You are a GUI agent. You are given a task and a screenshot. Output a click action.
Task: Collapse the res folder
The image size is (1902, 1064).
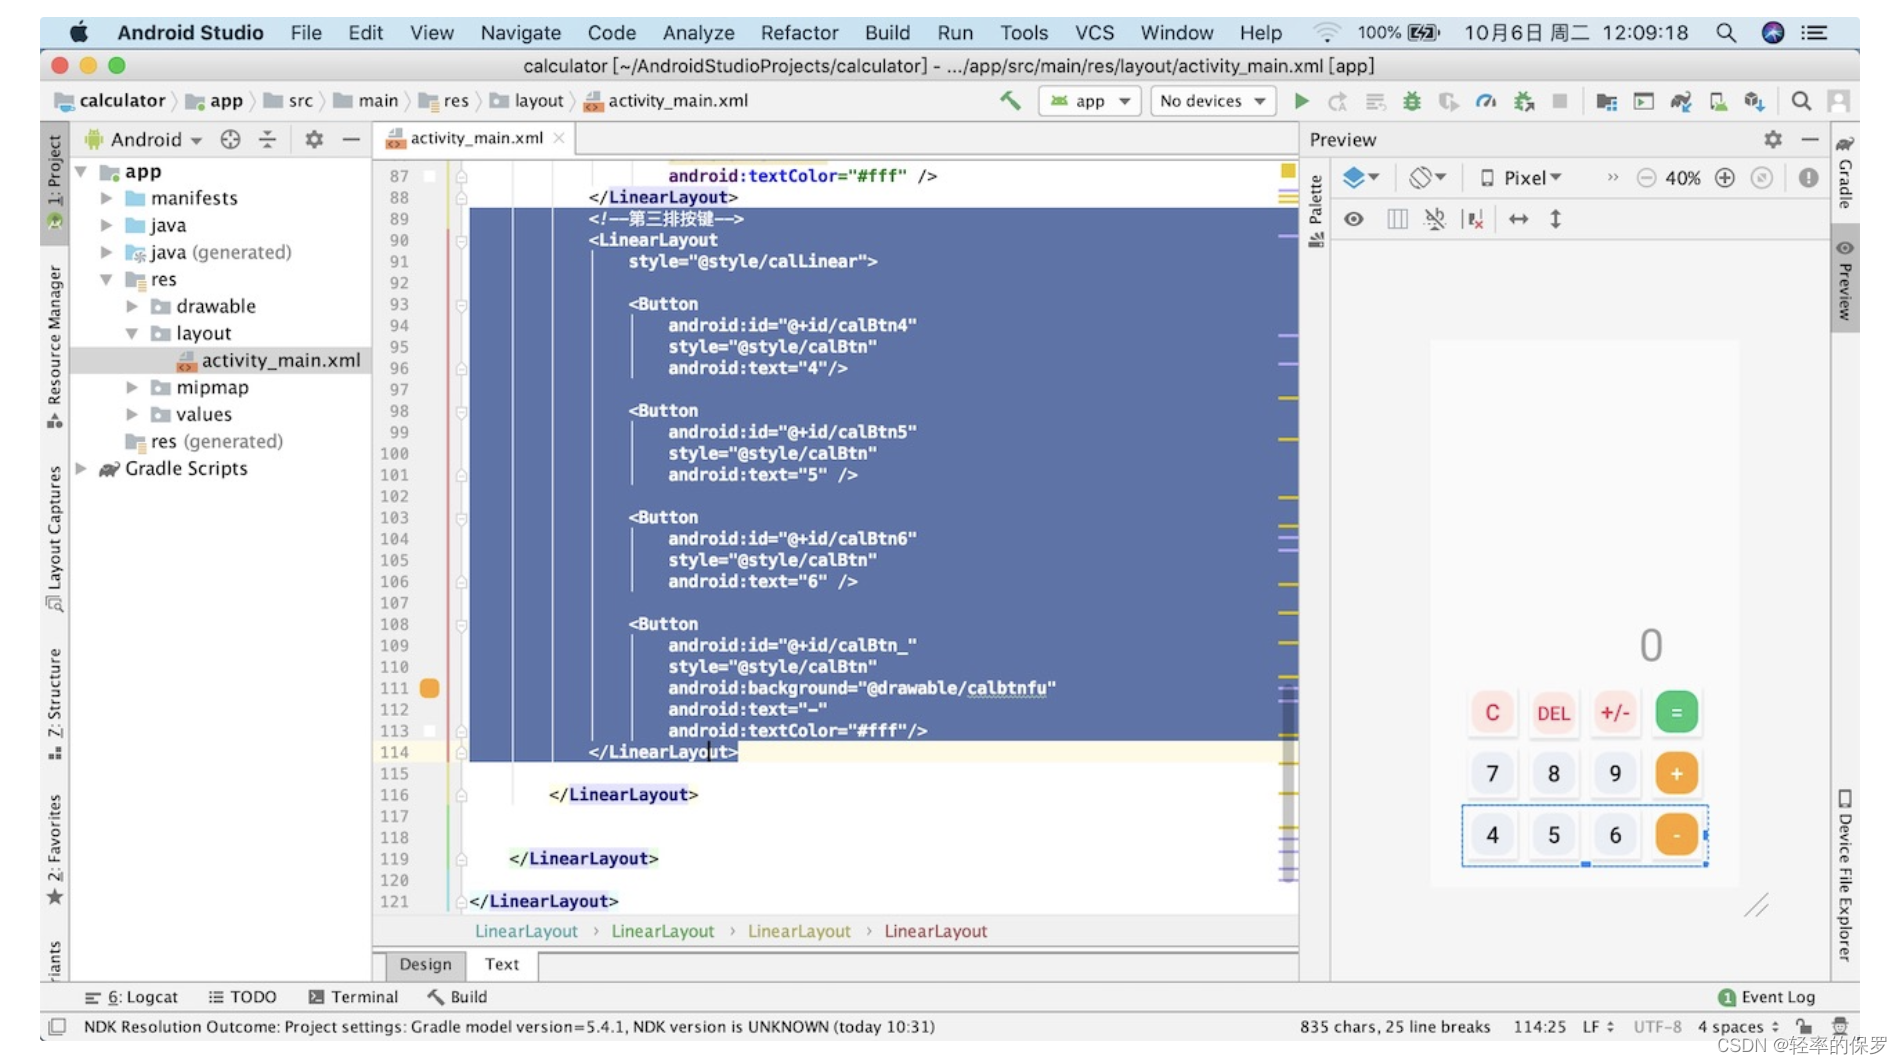click(106, 279)
